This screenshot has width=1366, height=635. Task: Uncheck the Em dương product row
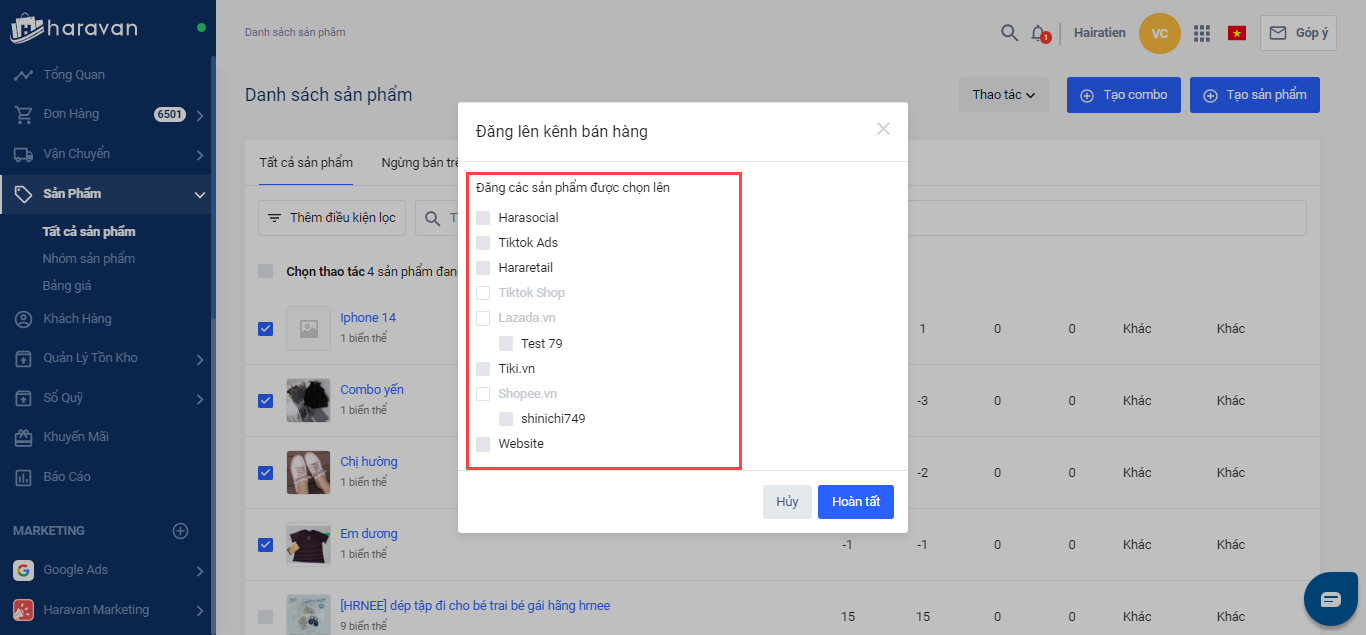point(265,544)
